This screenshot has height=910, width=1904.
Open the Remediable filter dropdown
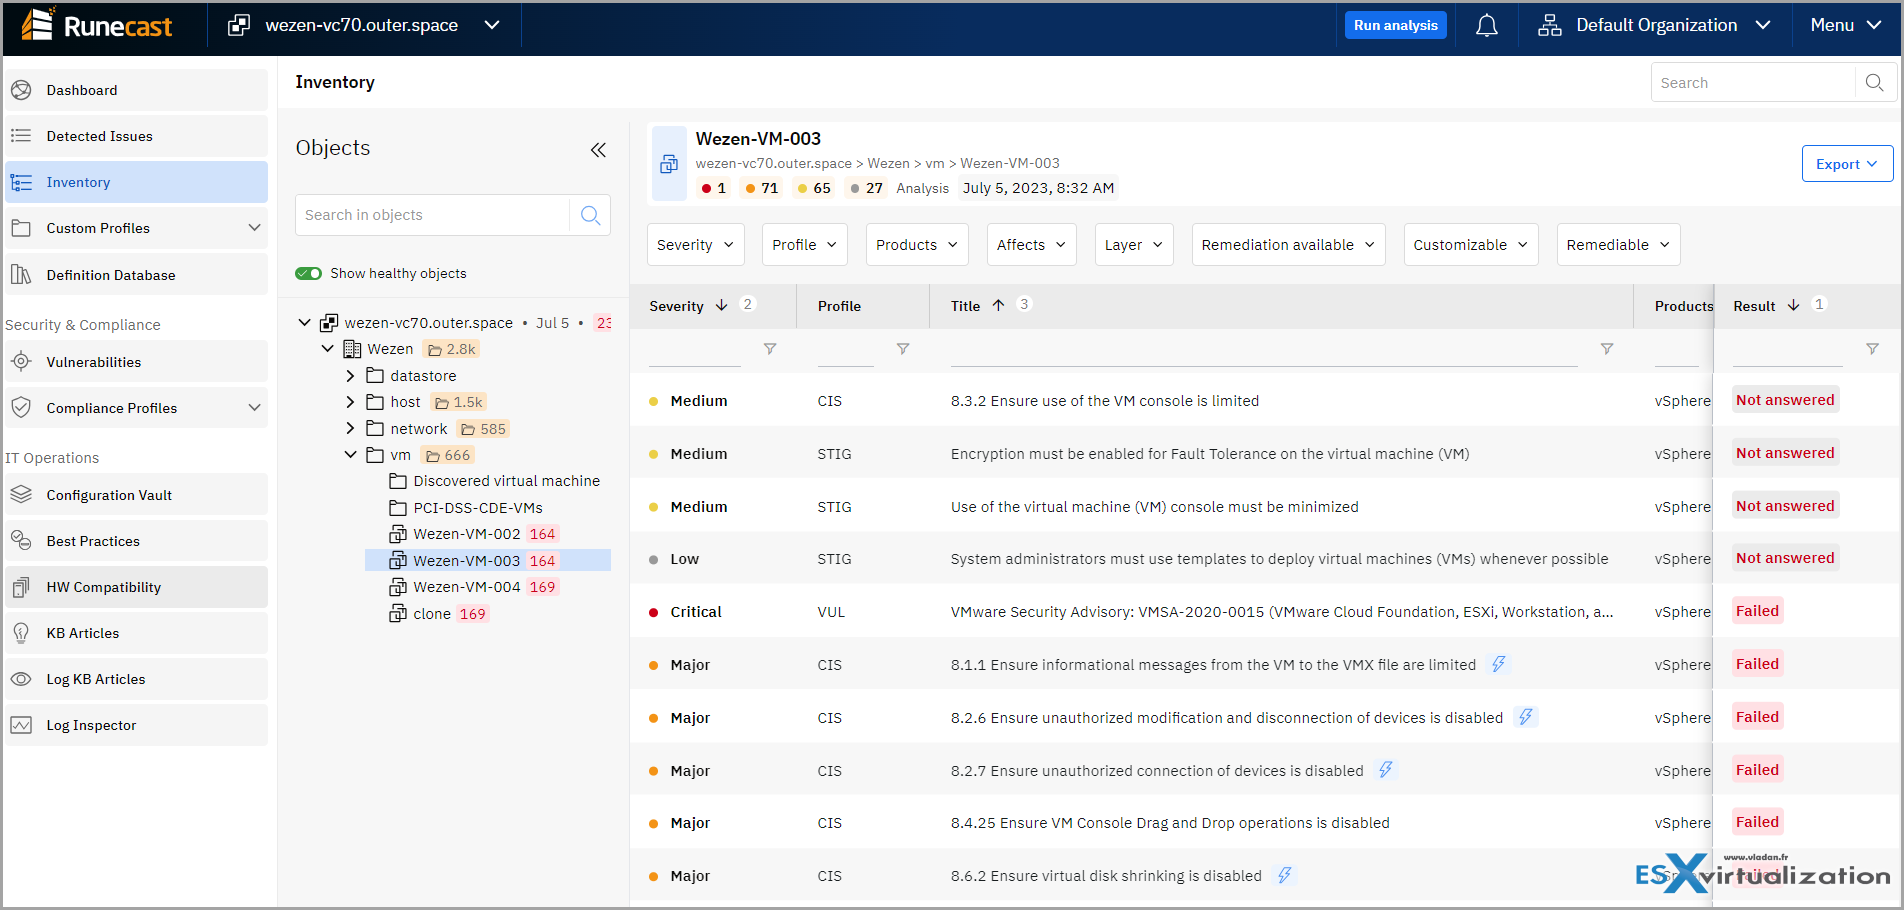click(x=1618, y=245)
